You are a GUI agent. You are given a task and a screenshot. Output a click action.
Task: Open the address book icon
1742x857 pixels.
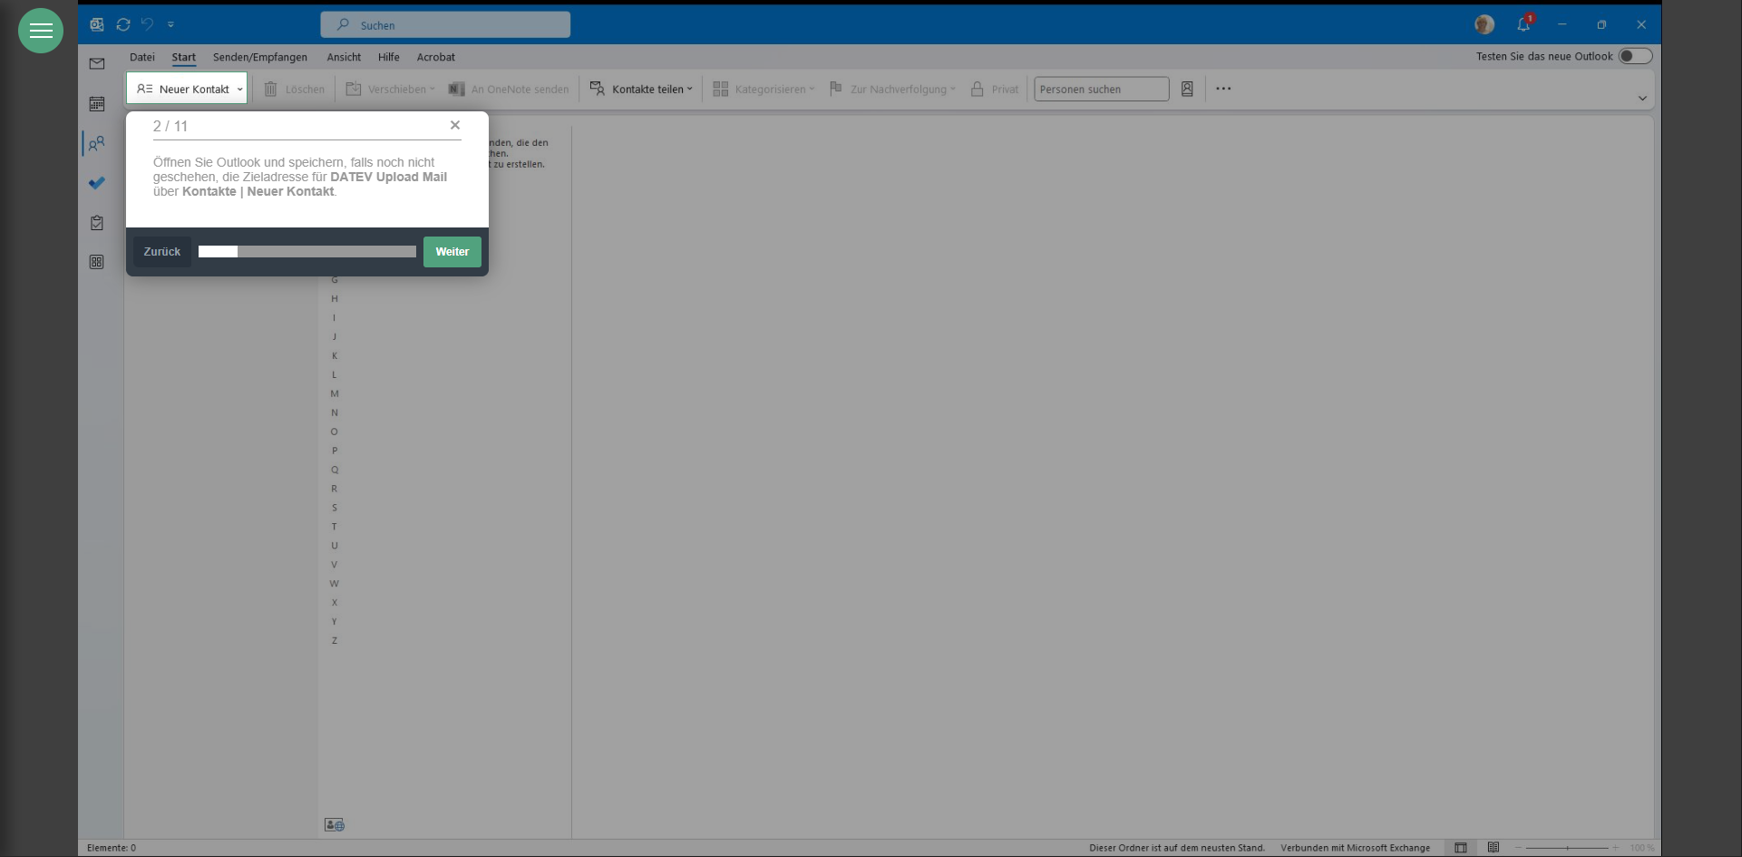coord(1187,89)
